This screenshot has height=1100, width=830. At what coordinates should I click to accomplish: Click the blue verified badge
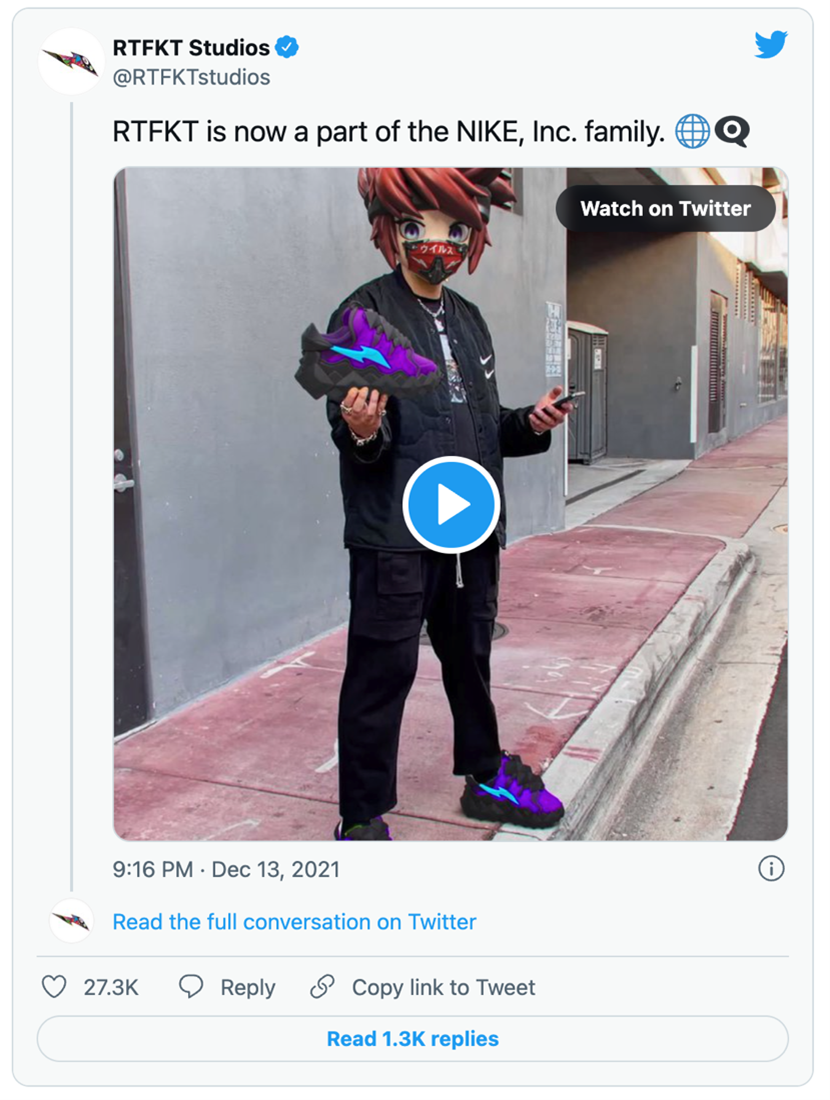288,47
